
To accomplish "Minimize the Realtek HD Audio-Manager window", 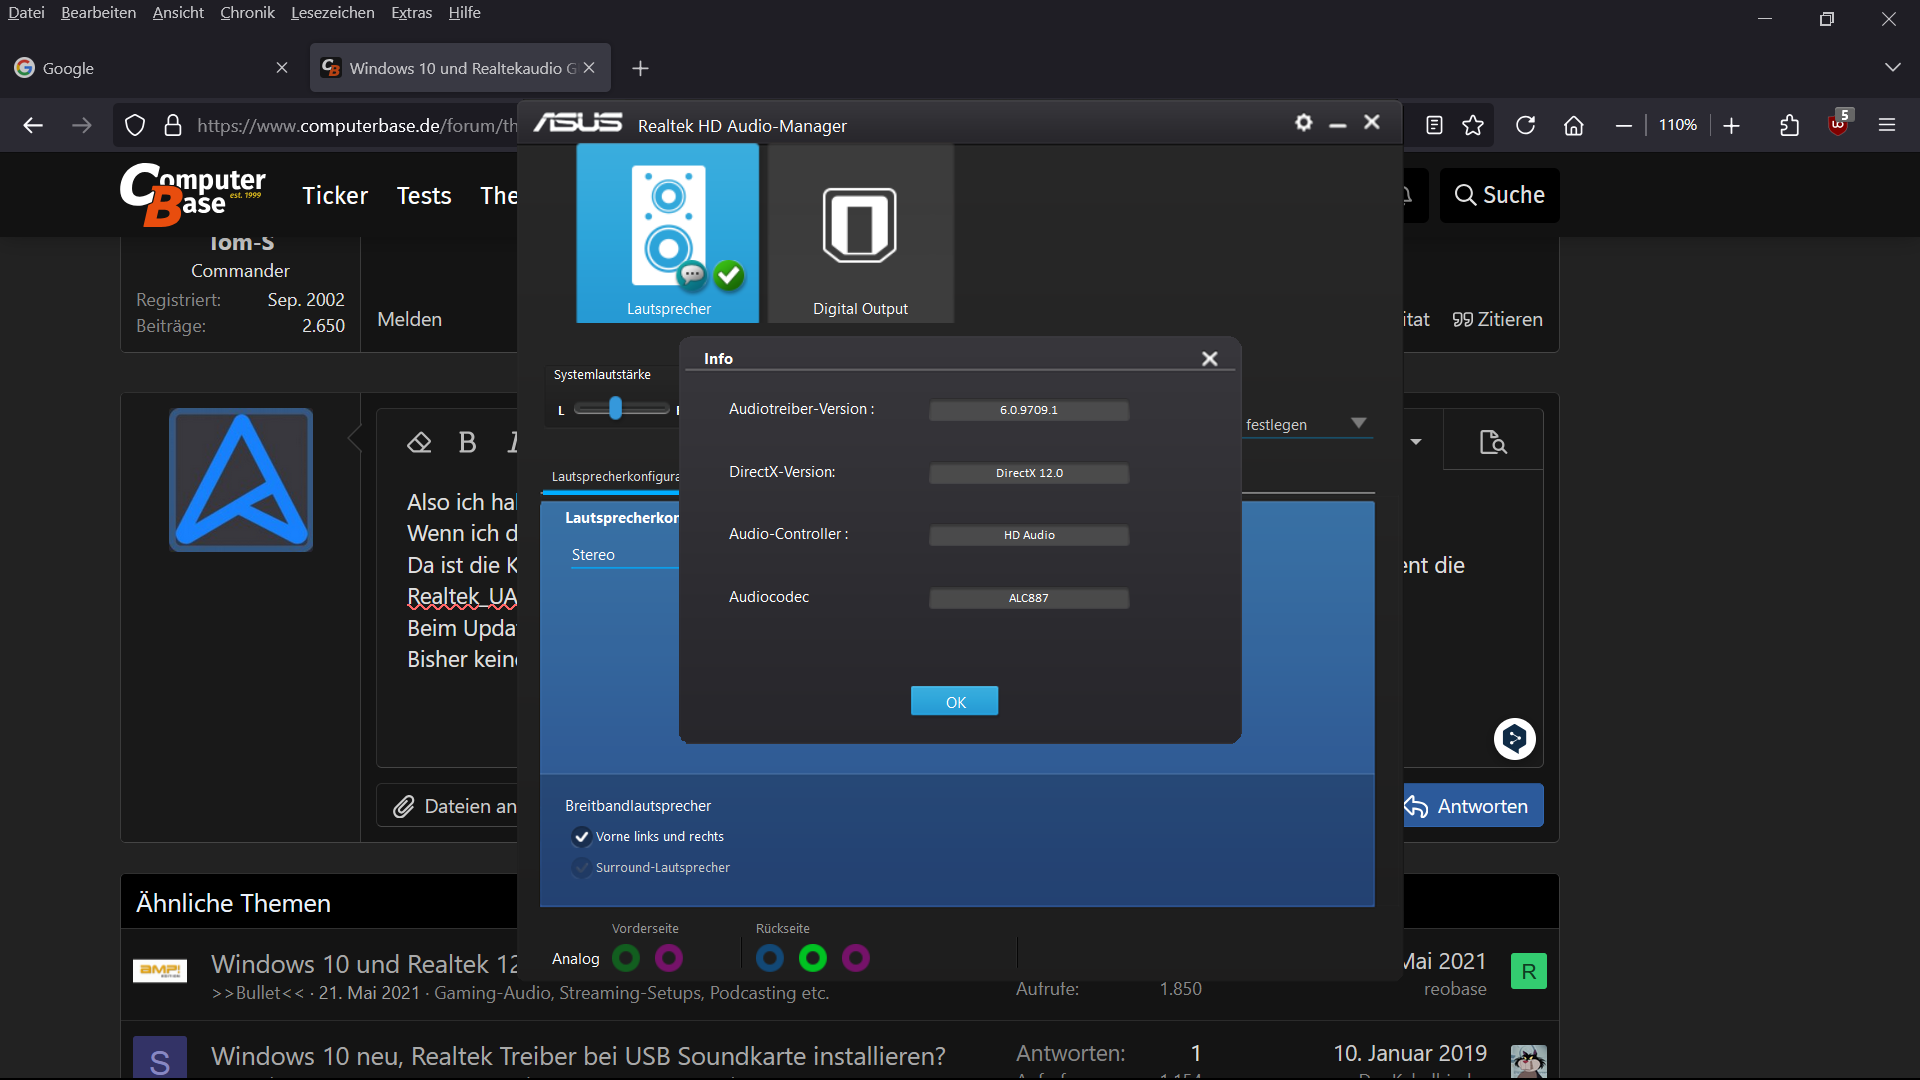I will tap(1337, 123).
